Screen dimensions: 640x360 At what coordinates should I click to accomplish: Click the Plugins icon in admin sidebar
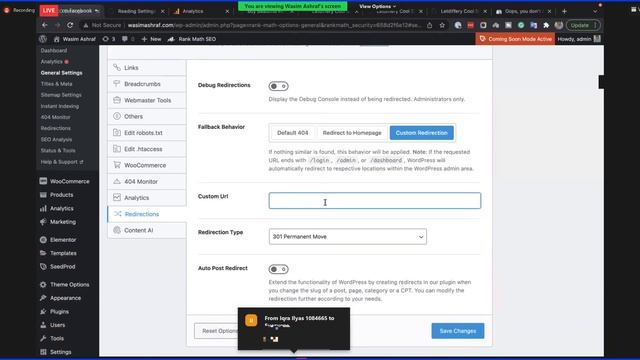[43, 311]
